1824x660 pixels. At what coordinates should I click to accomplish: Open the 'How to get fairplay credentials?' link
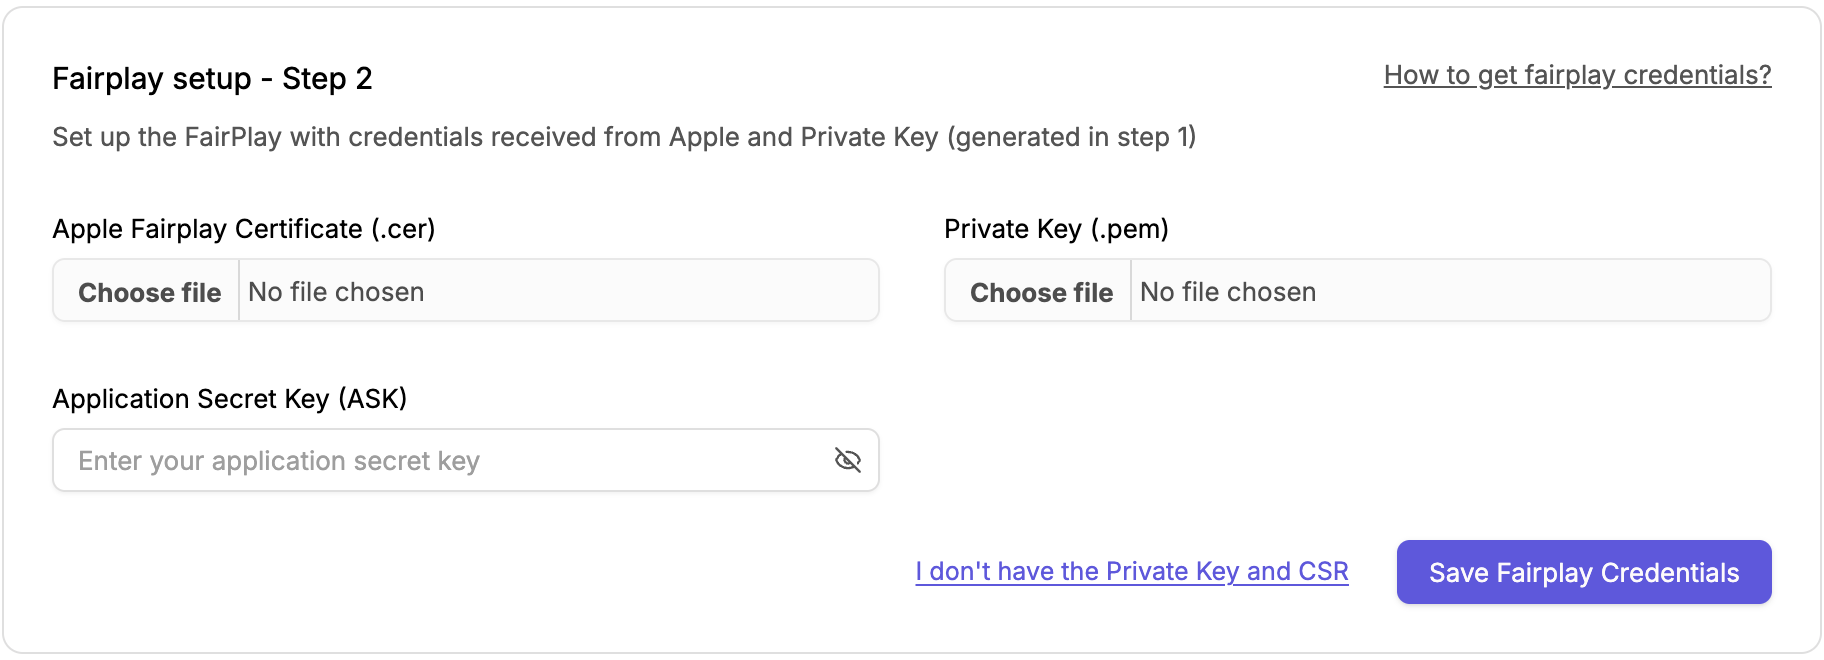[x=1577, y=75]
